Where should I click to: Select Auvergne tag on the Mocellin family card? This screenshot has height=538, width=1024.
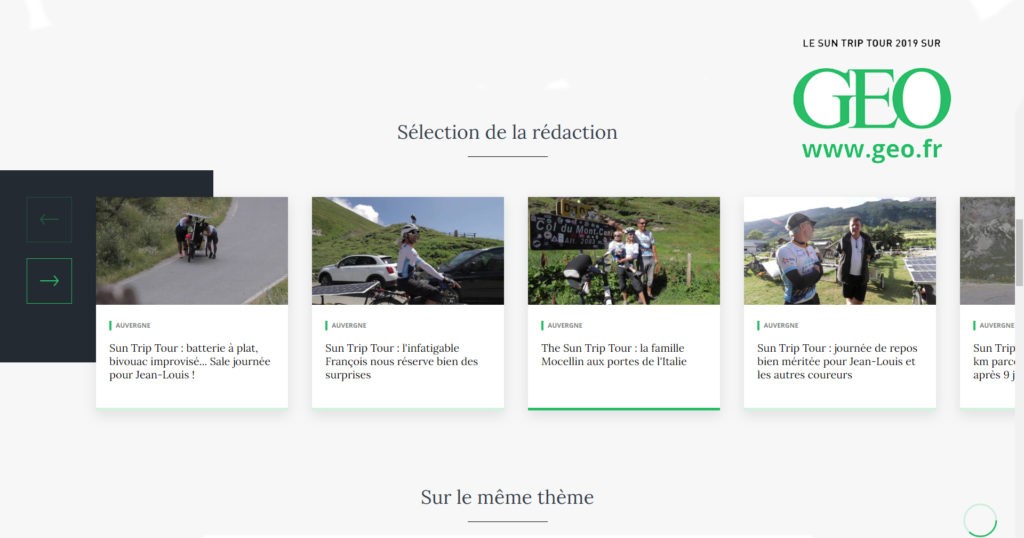(x=565, y=325)
